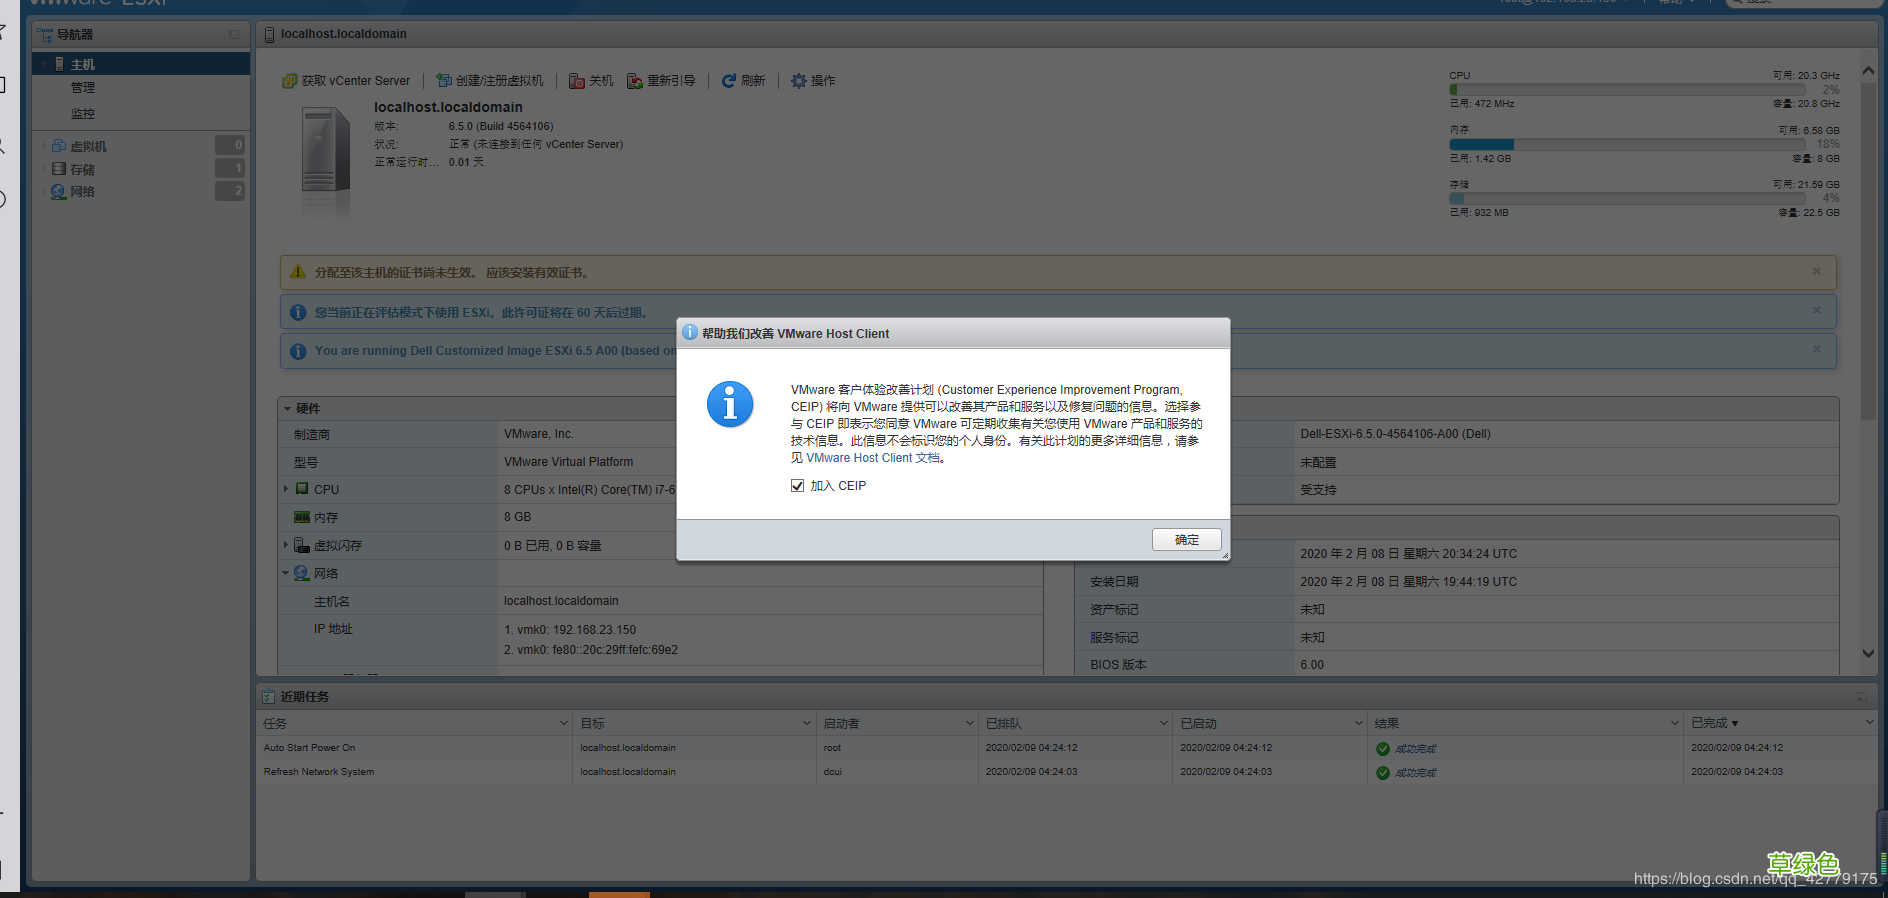This screenshot has width=1888, height=898.
Task: Click the 网络 globe icon in hardware list
Action: (x=302, y=573)
